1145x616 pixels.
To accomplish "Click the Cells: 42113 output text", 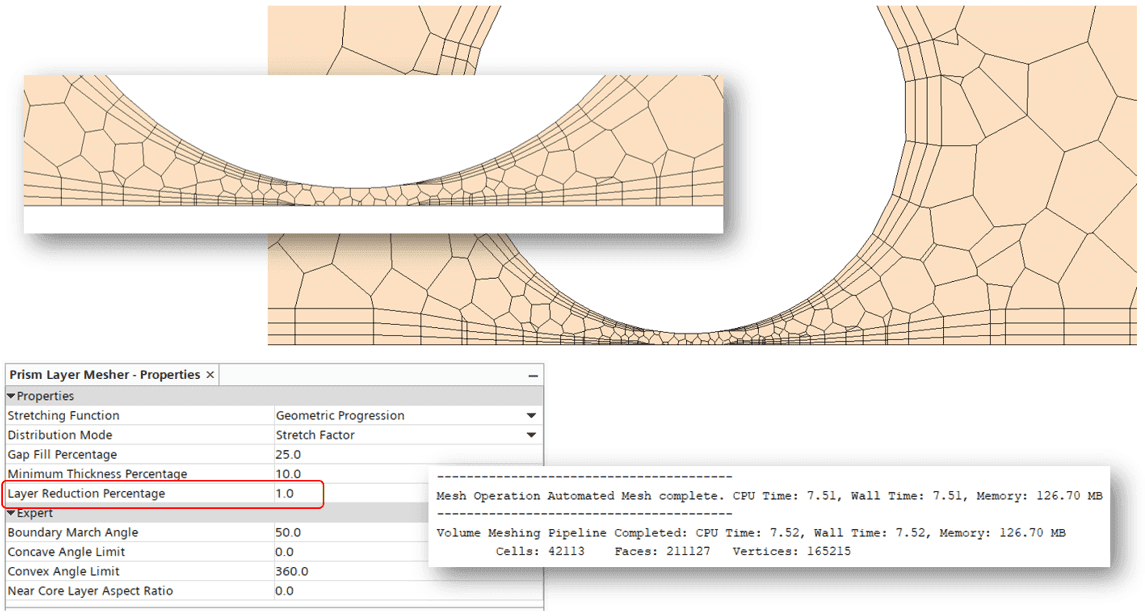I will pos(540,551).
